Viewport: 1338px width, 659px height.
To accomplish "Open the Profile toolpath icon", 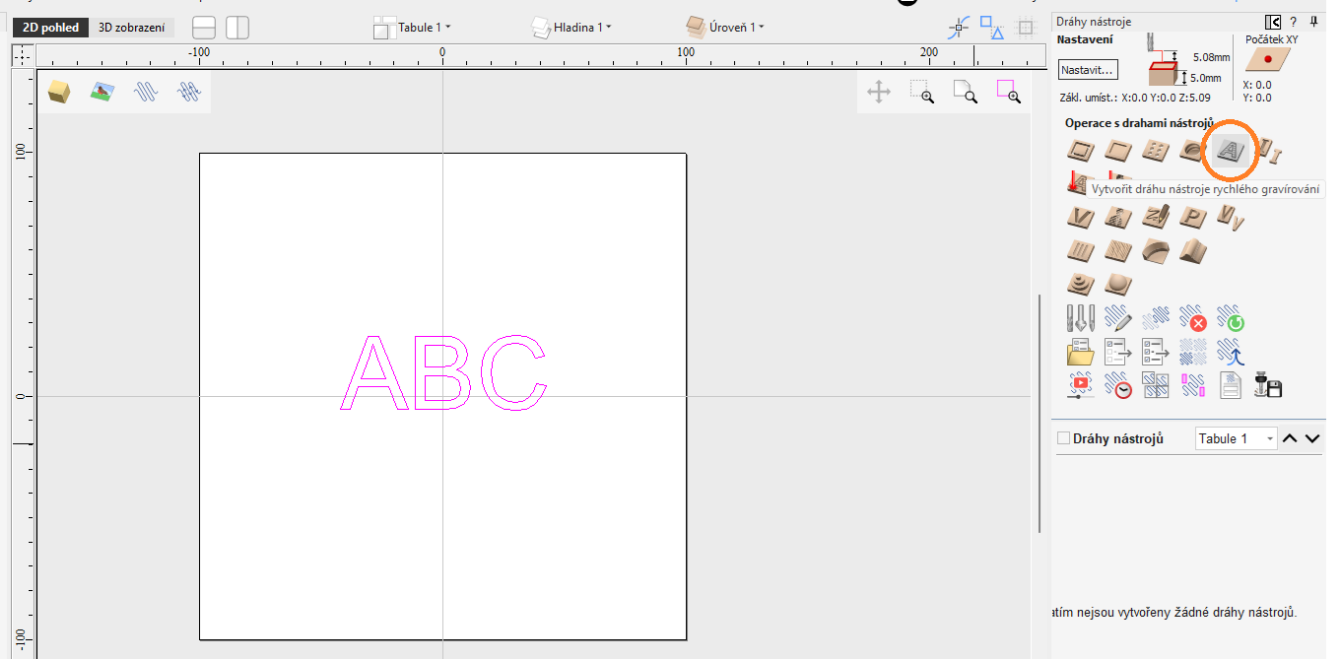I will tap(1080, 152).
